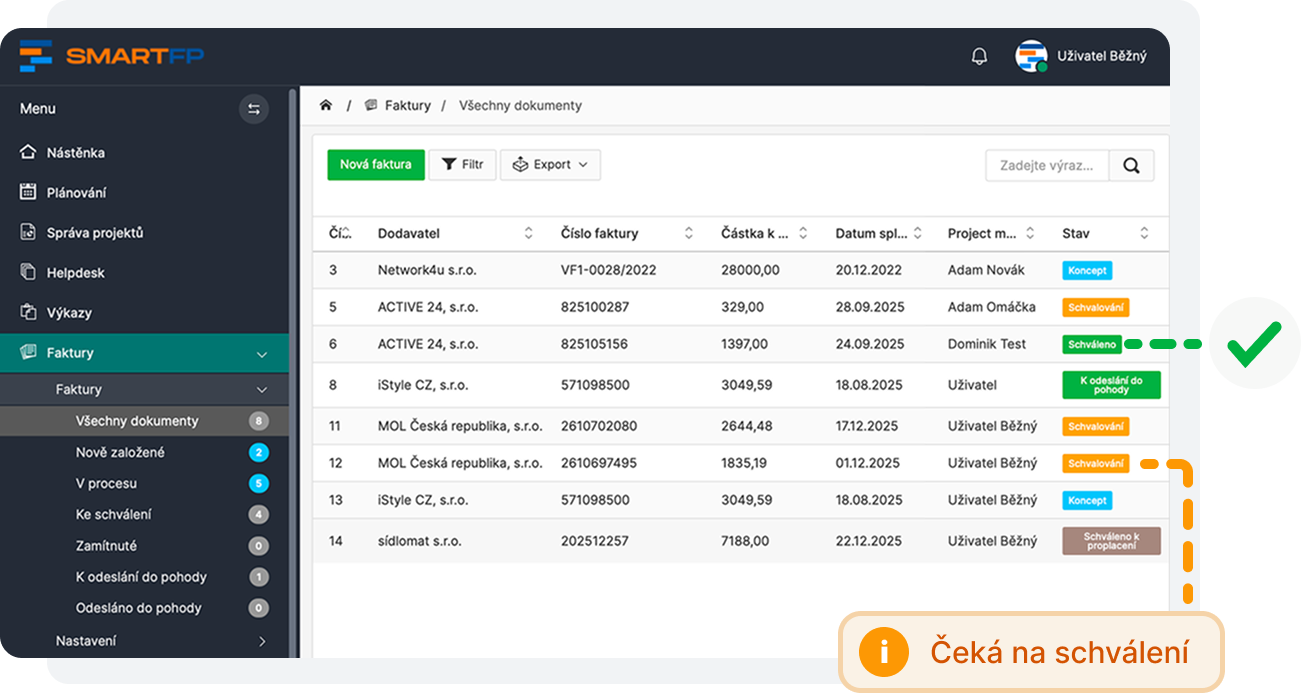Collapse the sidebar menu toggle
This screenshot has height=693, width=1305.
point(254,109)
